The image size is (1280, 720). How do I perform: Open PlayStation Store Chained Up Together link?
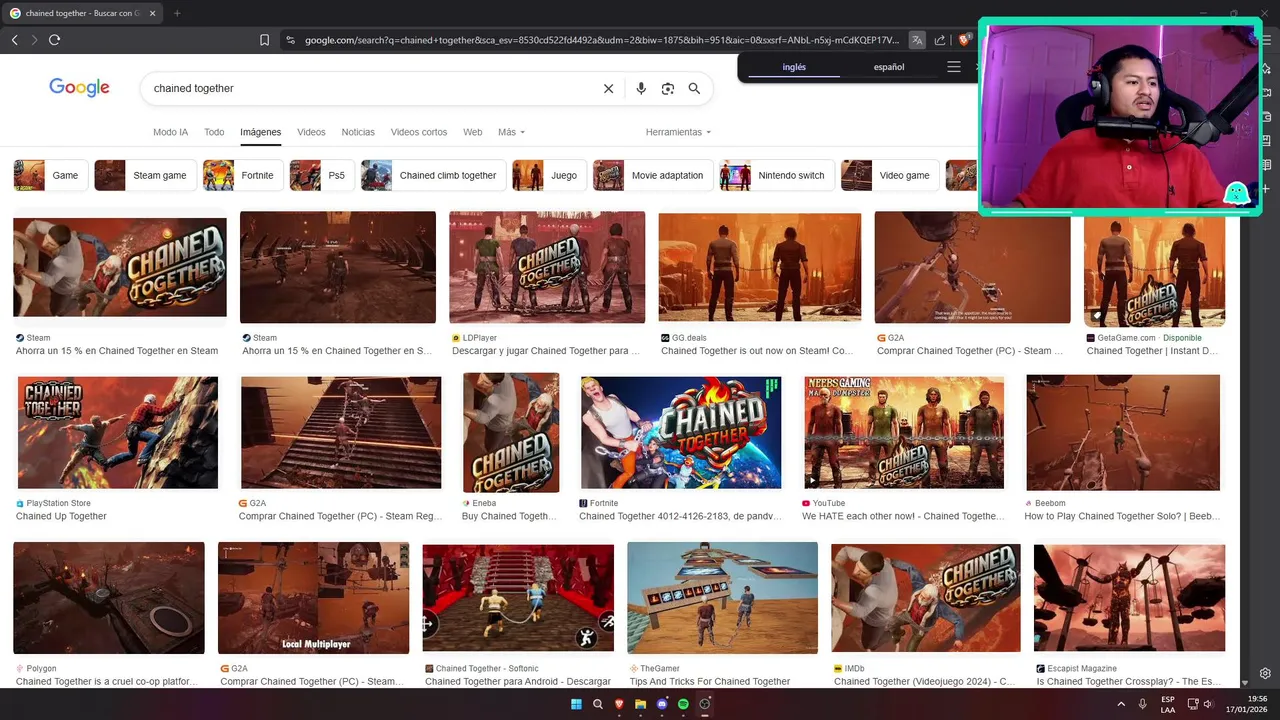pos(61,516)
